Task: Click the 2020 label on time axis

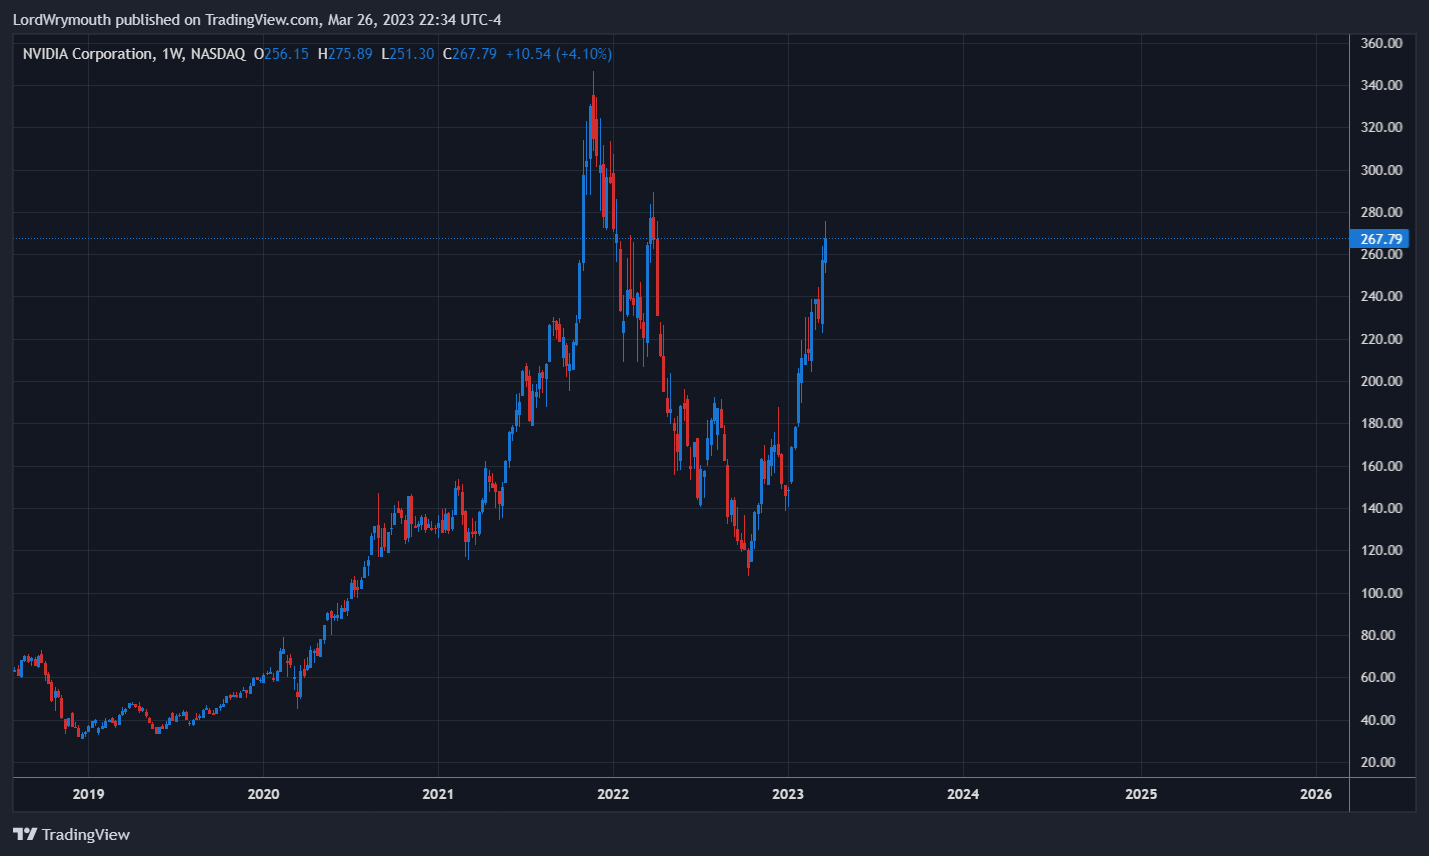Action: point(263,794)
